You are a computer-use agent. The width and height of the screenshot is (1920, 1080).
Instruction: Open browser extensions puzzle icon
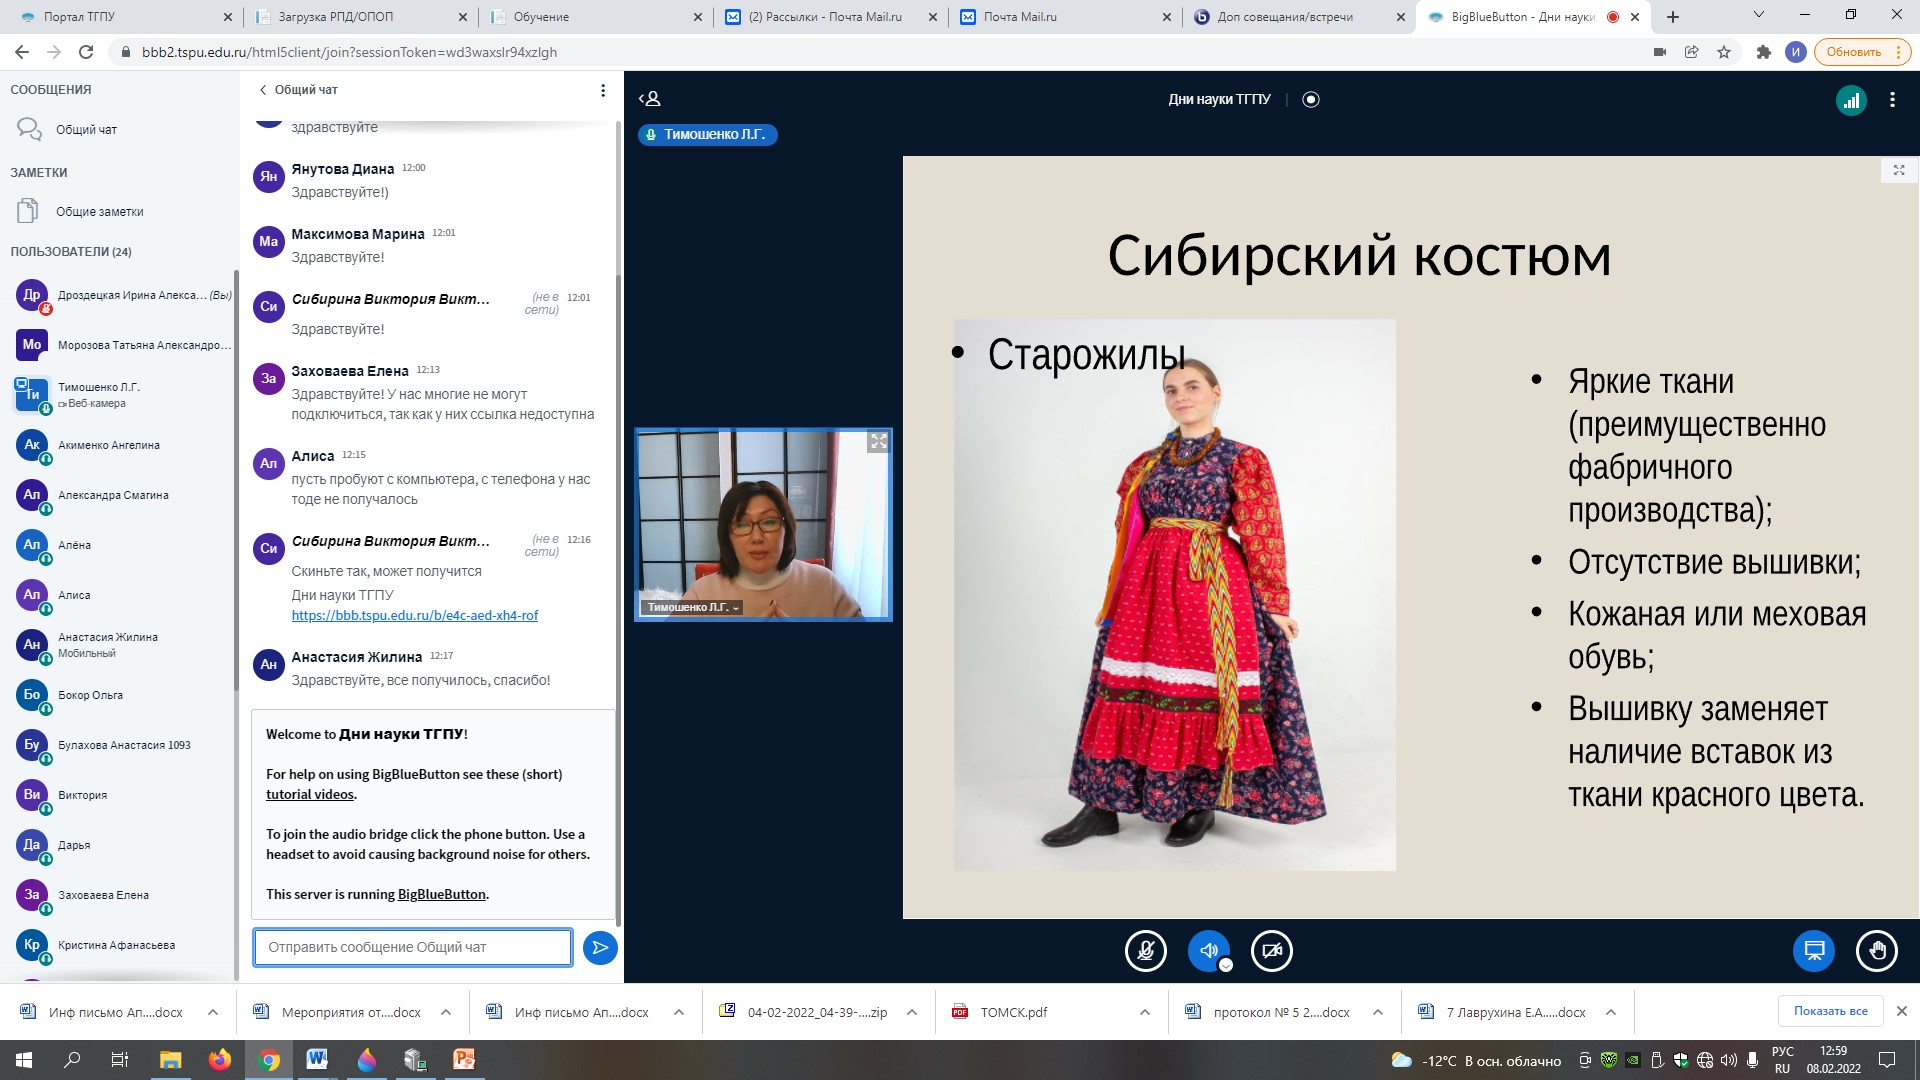pos(1763,52)
